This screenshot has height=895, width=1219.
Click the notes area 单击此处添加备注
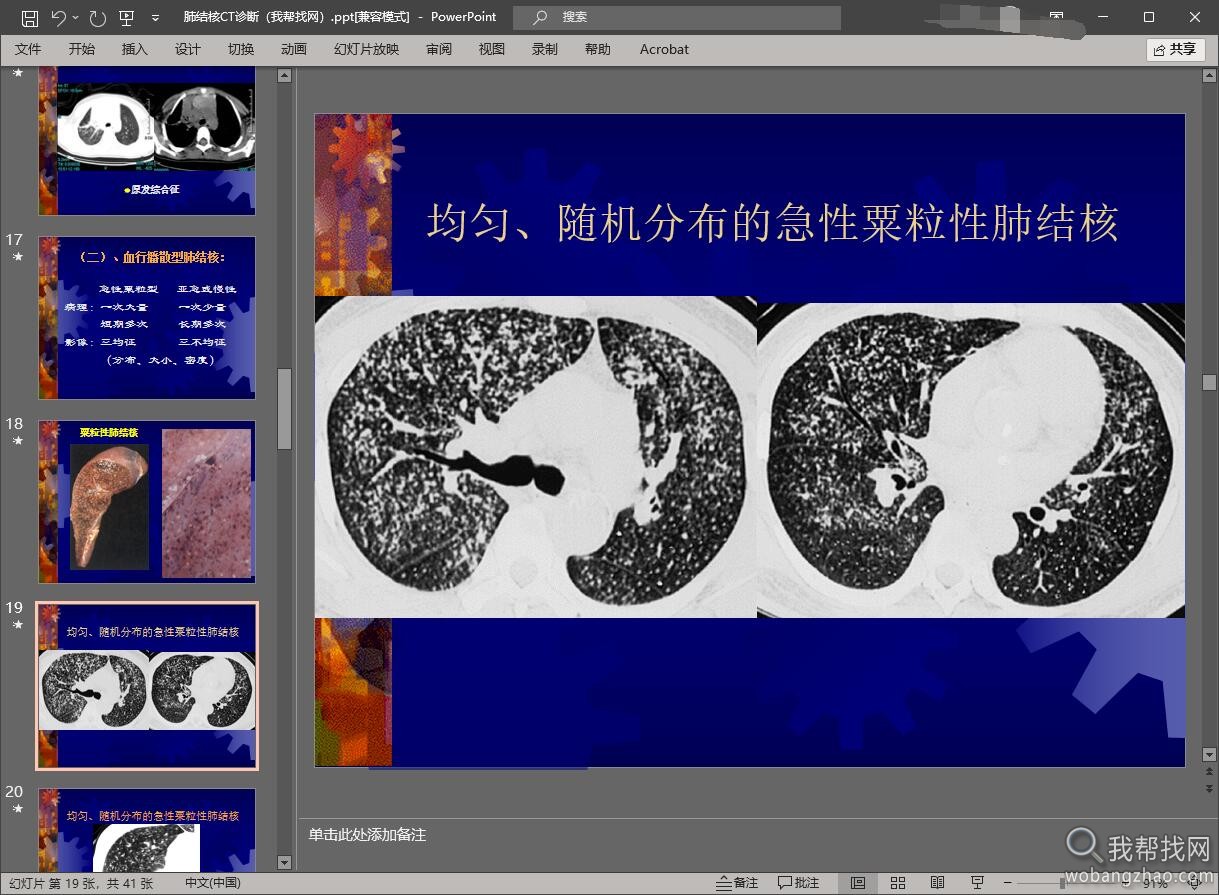click(367, 834)
